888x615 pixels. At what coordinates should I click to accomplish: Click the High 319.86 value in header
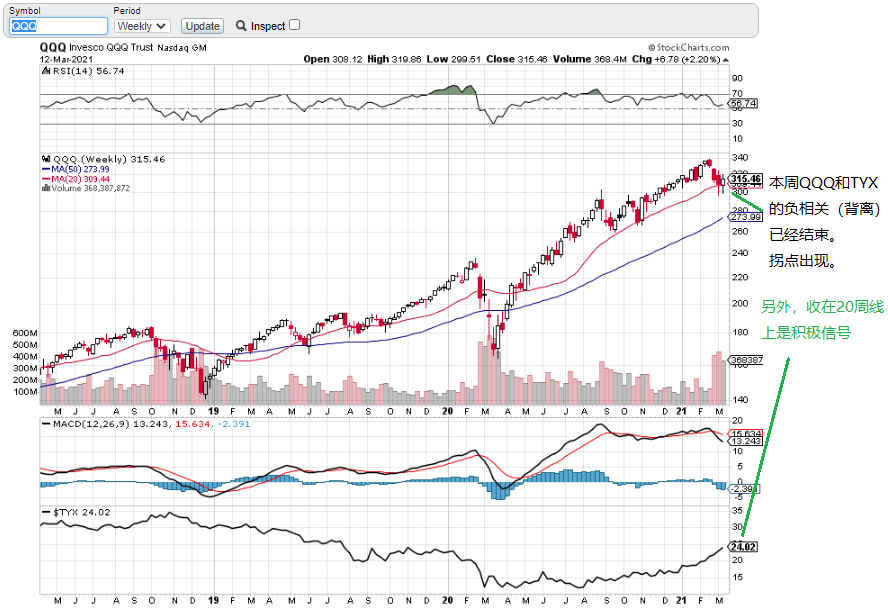tap(394, 59)
